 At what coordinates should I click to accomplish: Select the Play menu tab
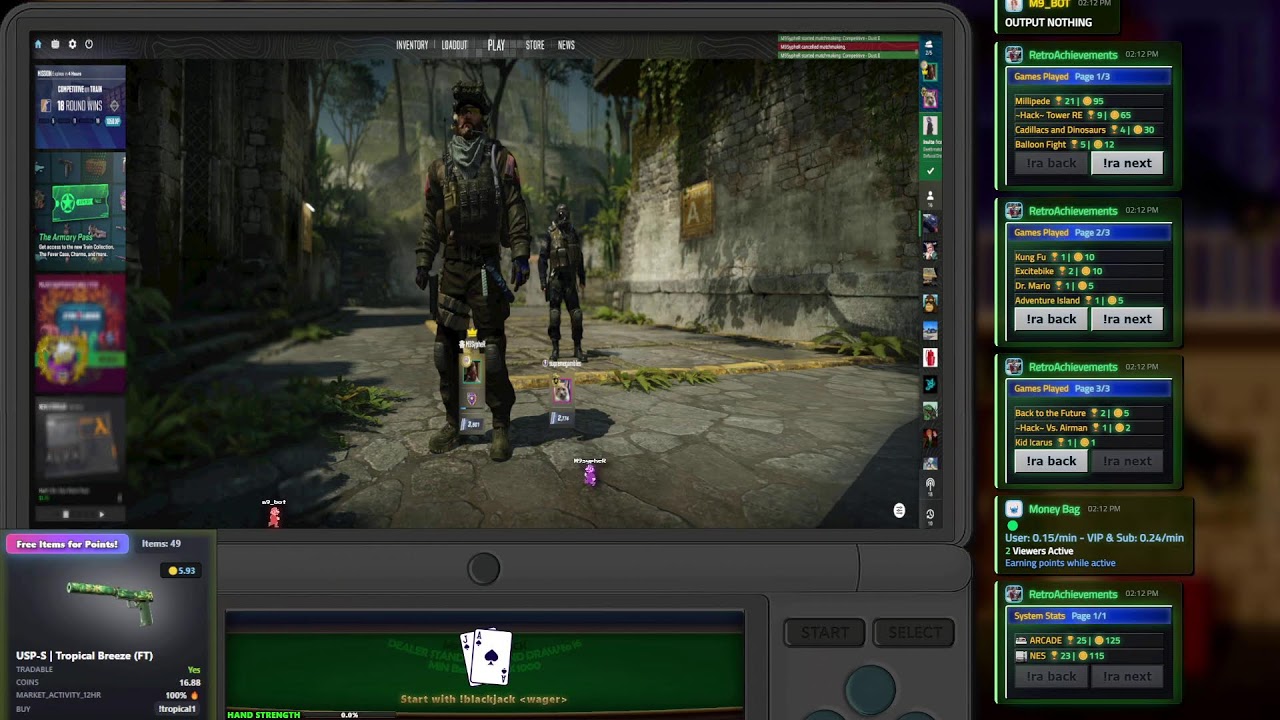click(x=496, y=45)
